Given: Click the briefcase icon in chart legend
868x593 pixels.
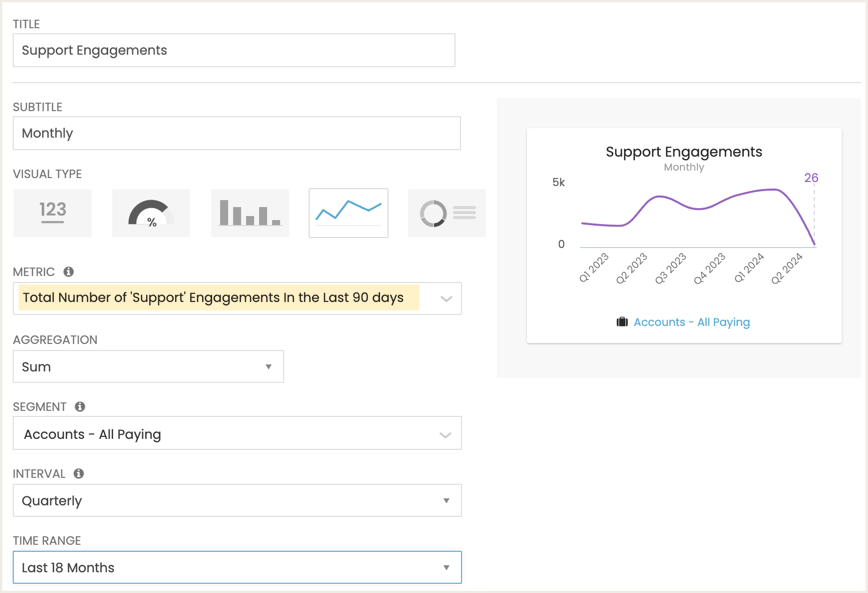Looking at the screenshot, I should click(x=622, y=322).
